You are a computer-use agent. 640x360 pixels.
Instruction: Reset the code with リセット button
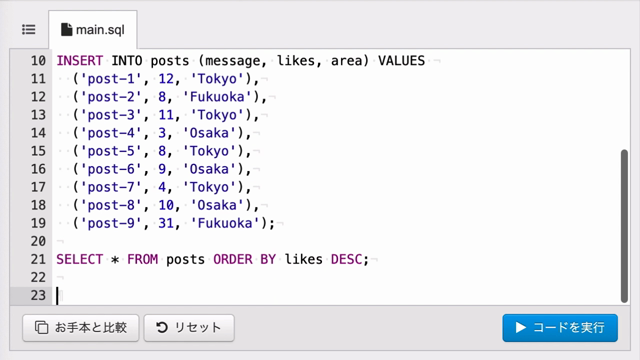click(x=189, y=328)
